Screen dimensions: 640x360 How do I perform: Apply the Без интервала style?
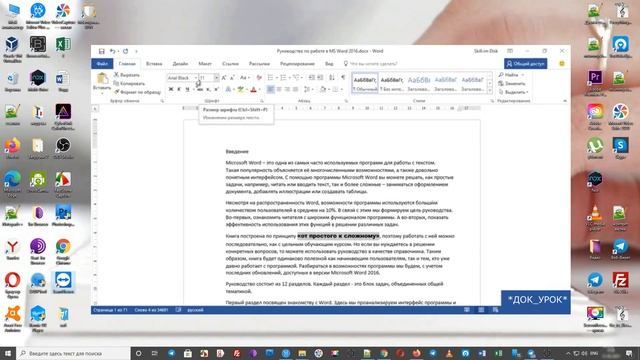(391, 83)
